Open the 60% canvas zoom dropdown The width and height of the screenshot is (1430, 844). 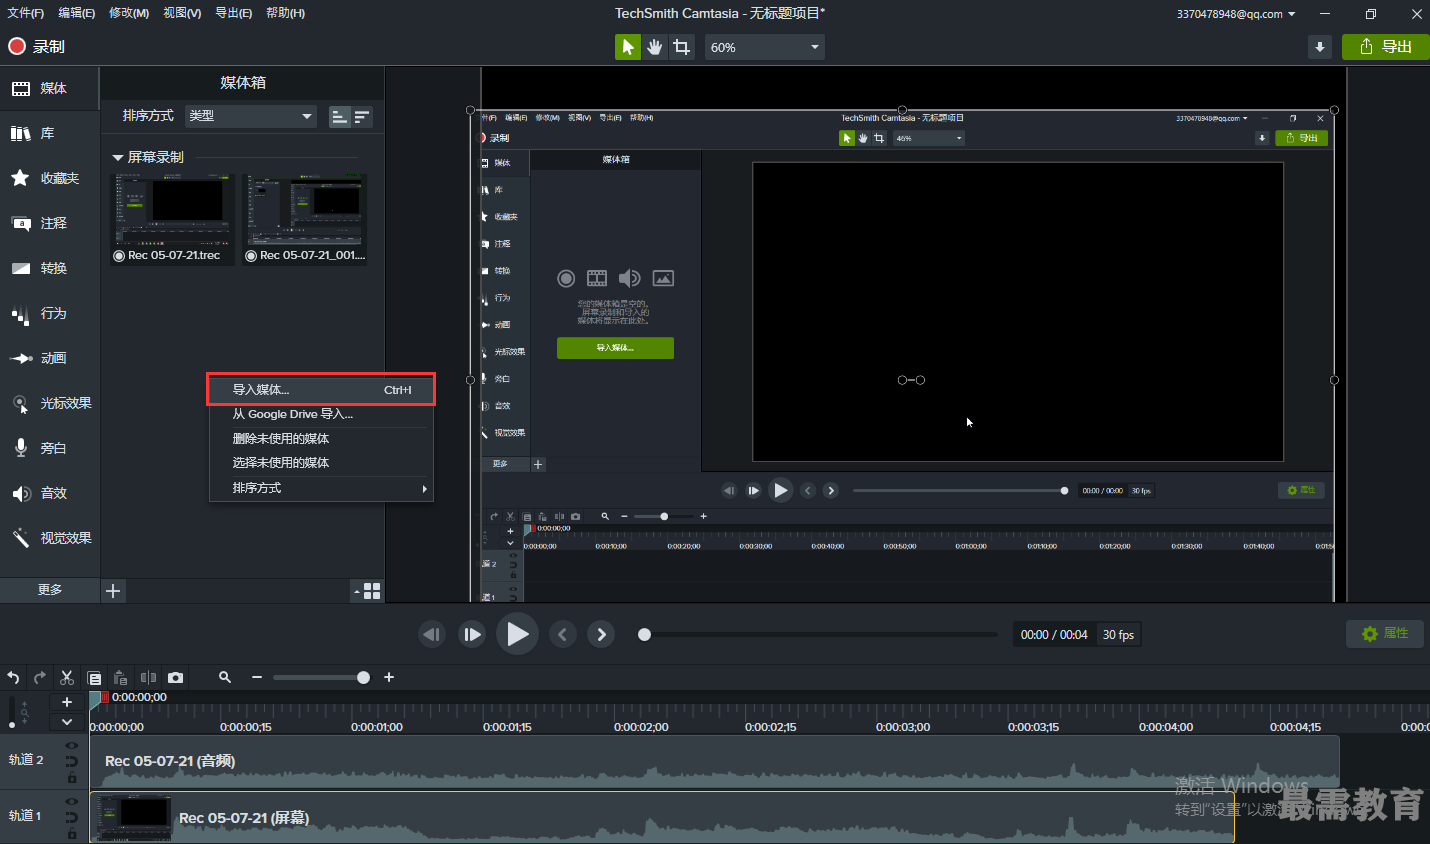765,47
